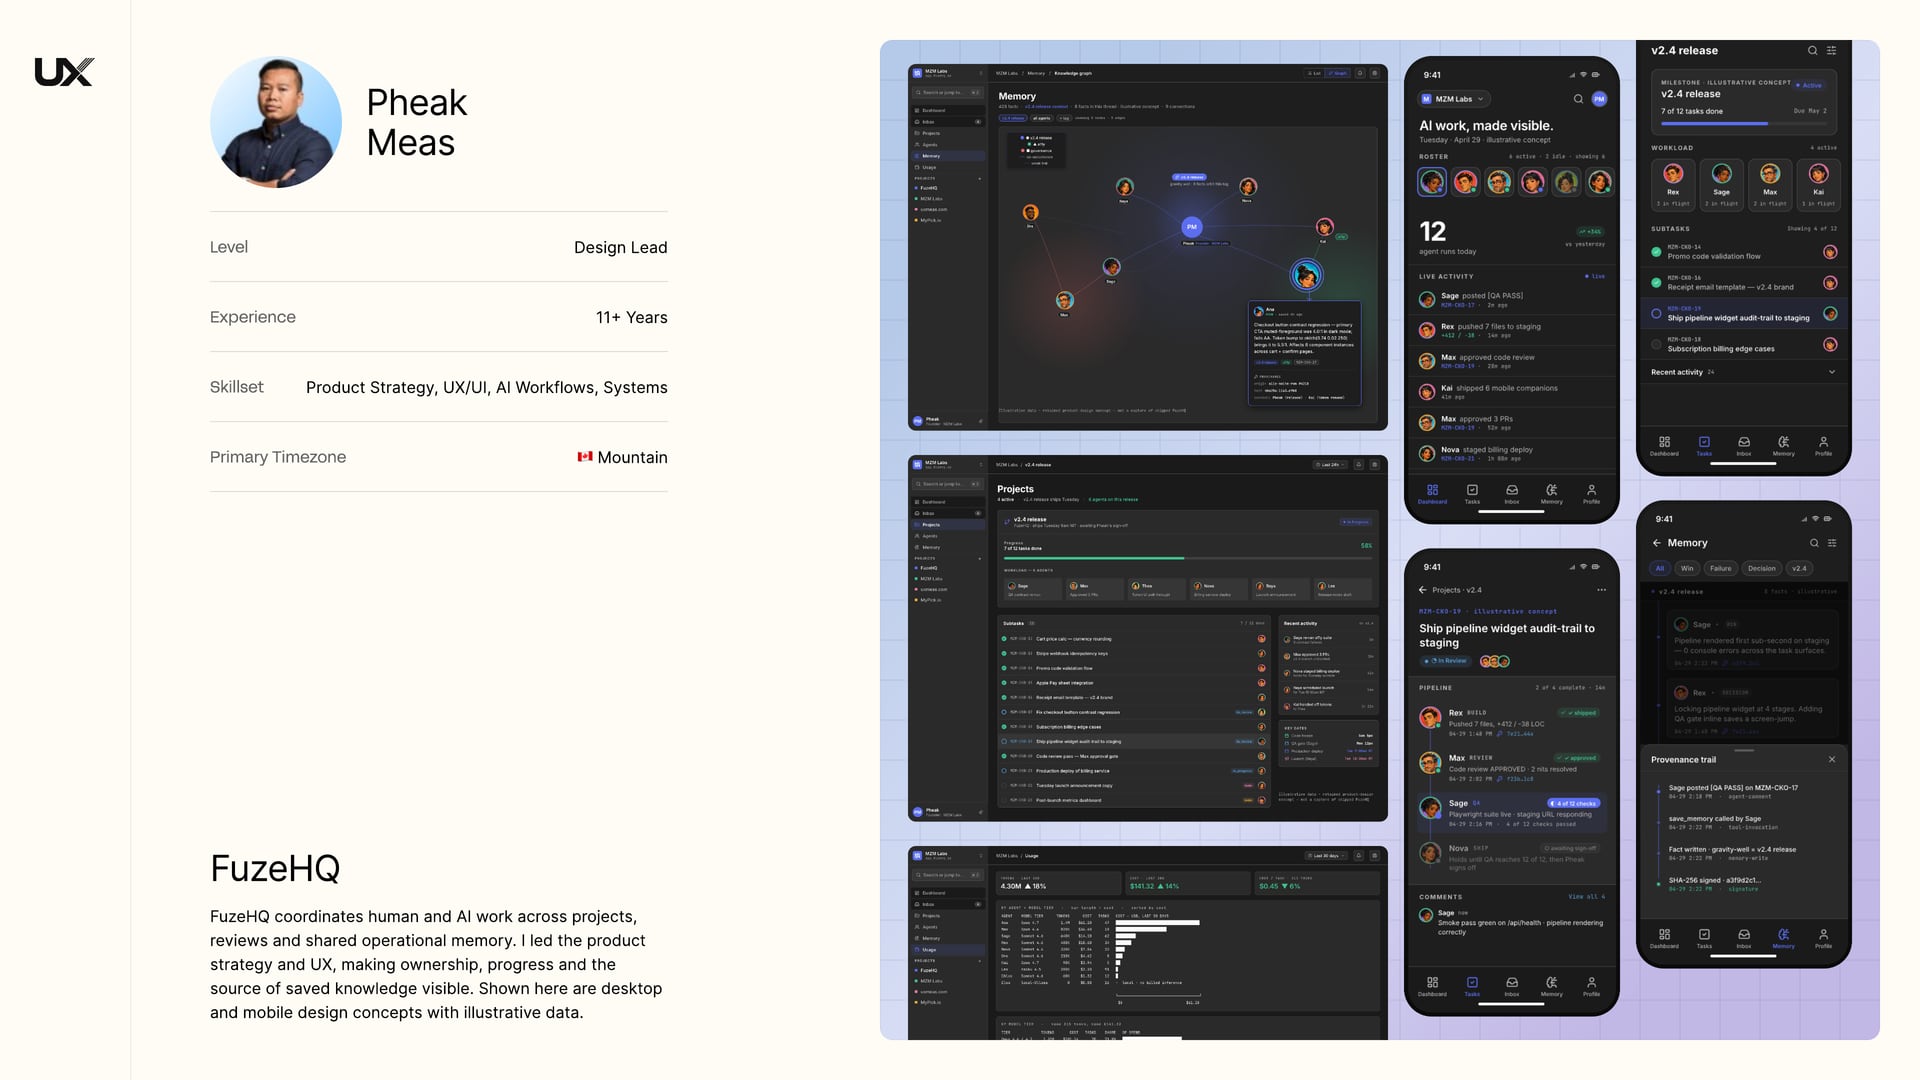Tap search icon beside MZM Labs on dashboard phone
This screenshot has width=1920, height=1080.
(1578, 99)
